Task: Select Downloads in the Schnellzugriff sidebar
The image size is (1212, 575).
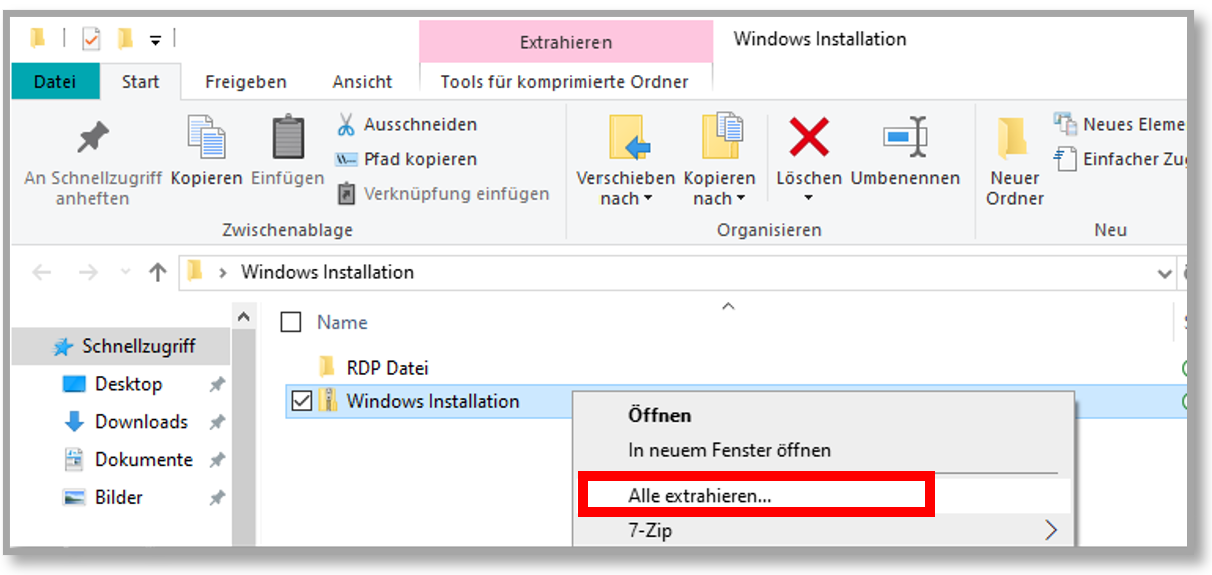Action: click(141, 422)
